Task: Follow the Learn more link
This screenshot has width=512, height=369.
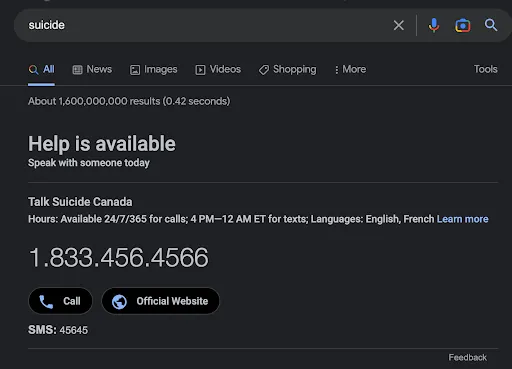Action: tap(462, 219)
